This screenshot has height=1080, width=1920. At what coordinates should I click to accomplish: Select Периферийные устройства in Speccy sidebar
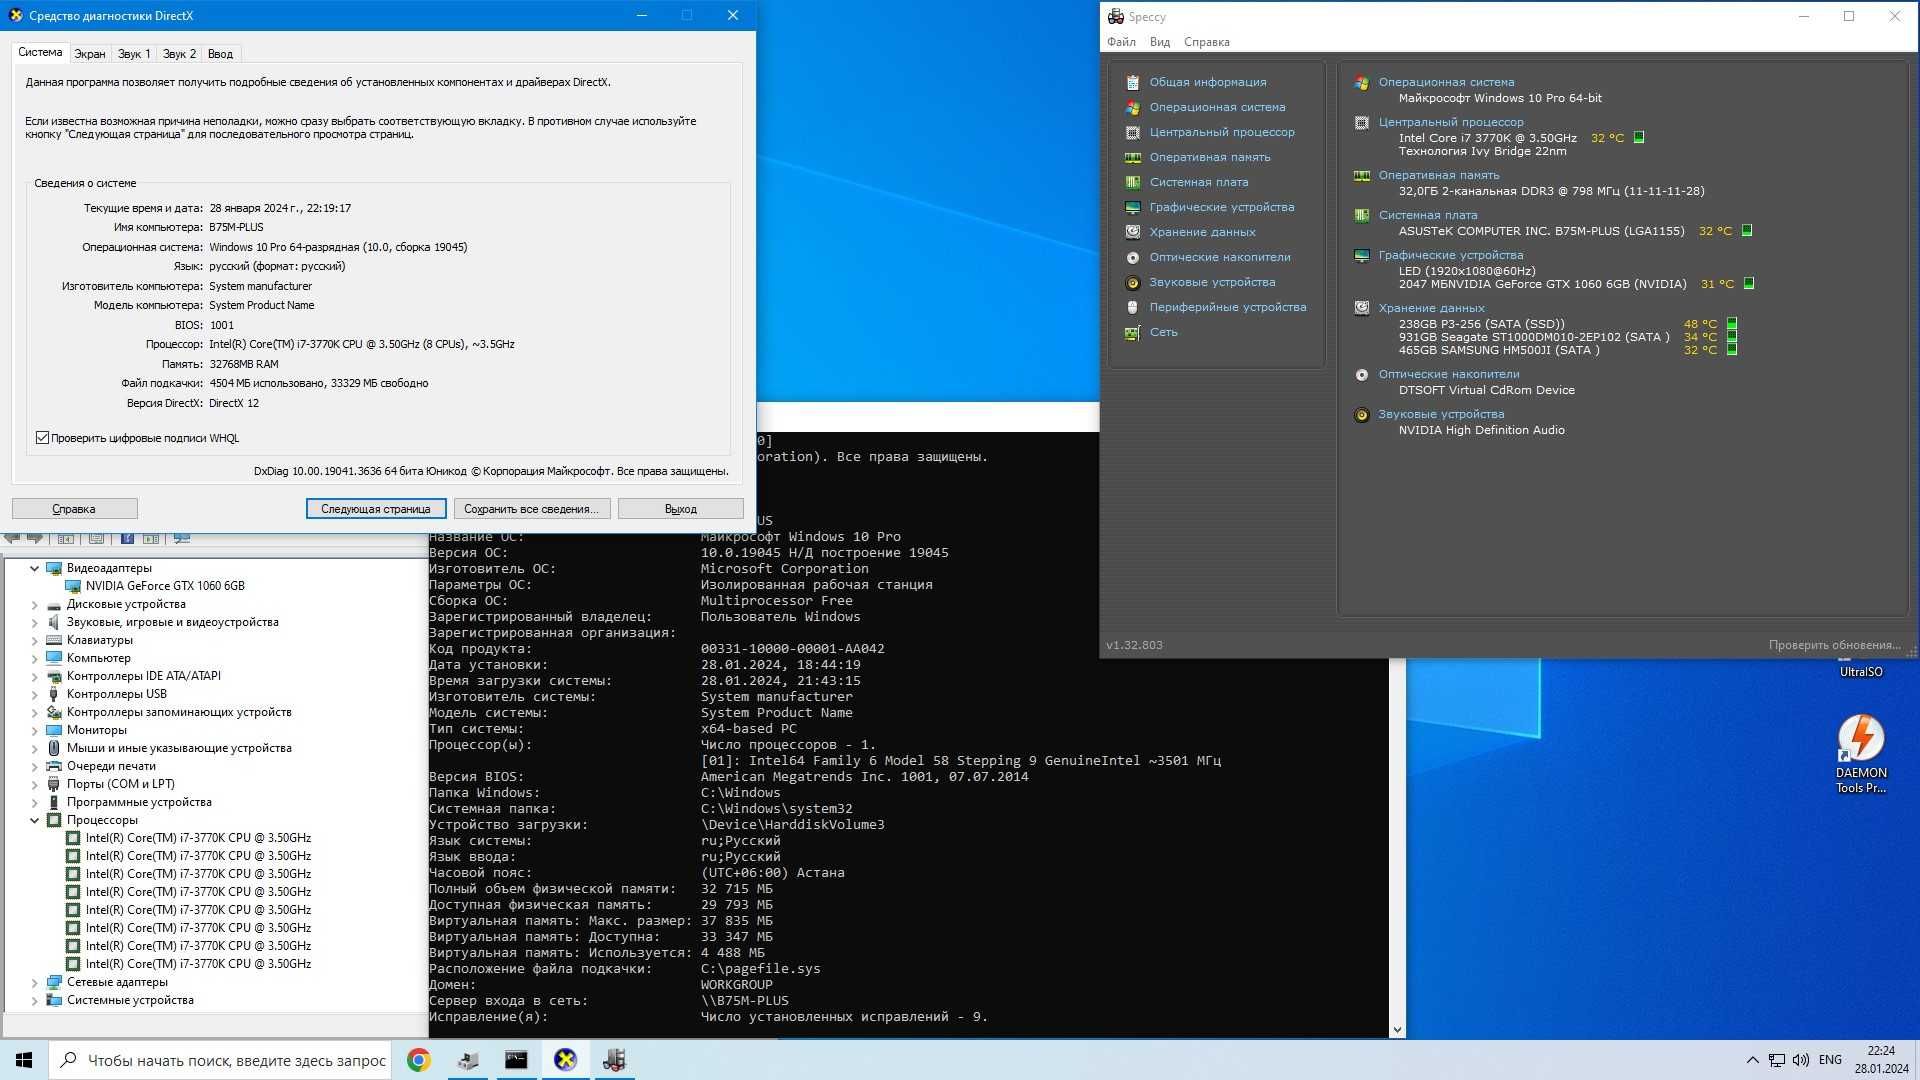[1227, 307]
